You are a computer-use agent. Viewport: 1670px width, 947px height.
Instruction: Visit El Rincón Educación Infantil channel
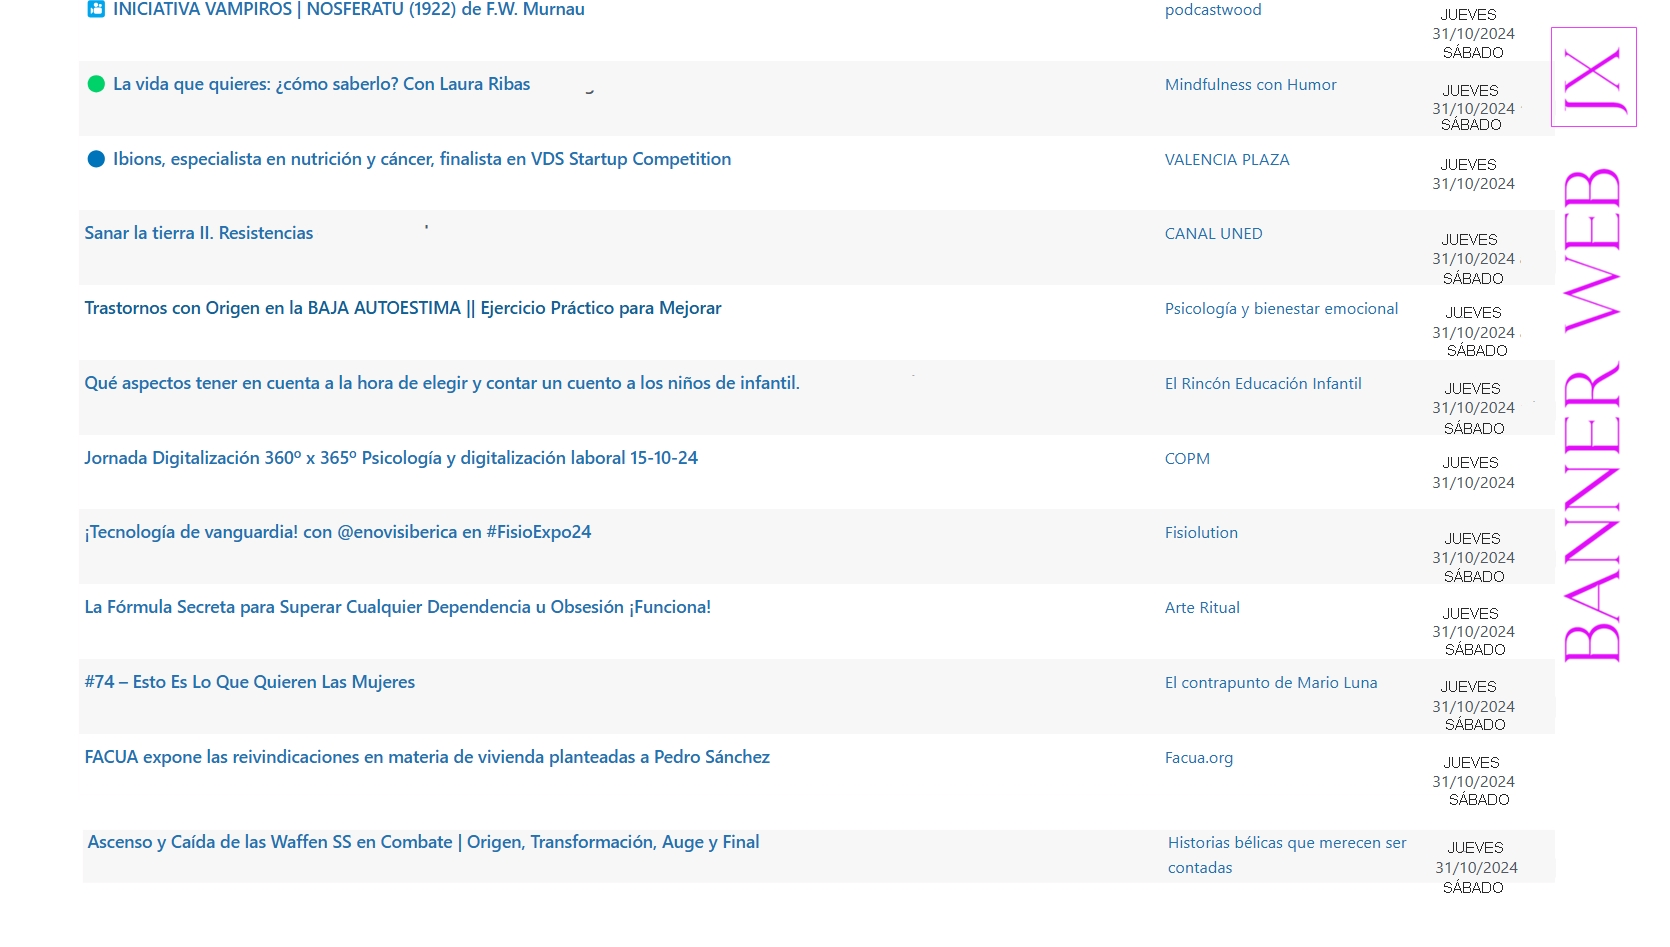coord(1262,384)
